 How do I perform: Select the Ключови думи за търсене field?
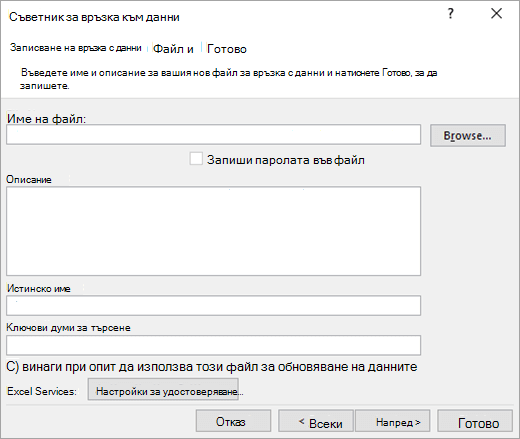pyautogui.click(x=213, y=345)
